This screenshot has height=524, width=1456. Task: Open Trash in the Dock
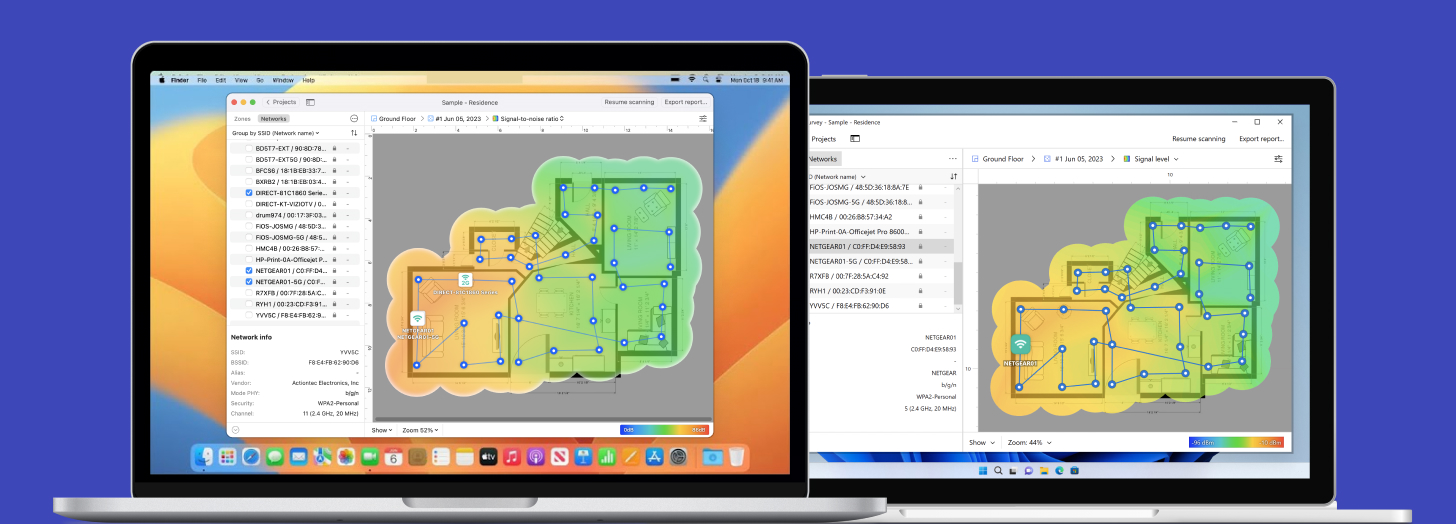point(737,456)
